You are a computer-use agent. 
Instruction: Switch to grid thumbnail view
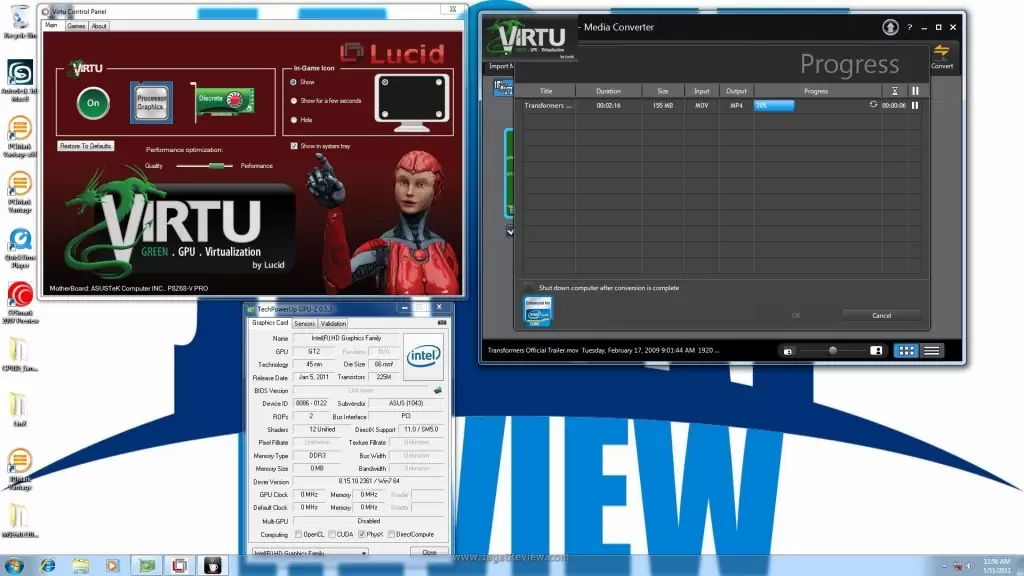pyautogui.click(x=906, y=351)
